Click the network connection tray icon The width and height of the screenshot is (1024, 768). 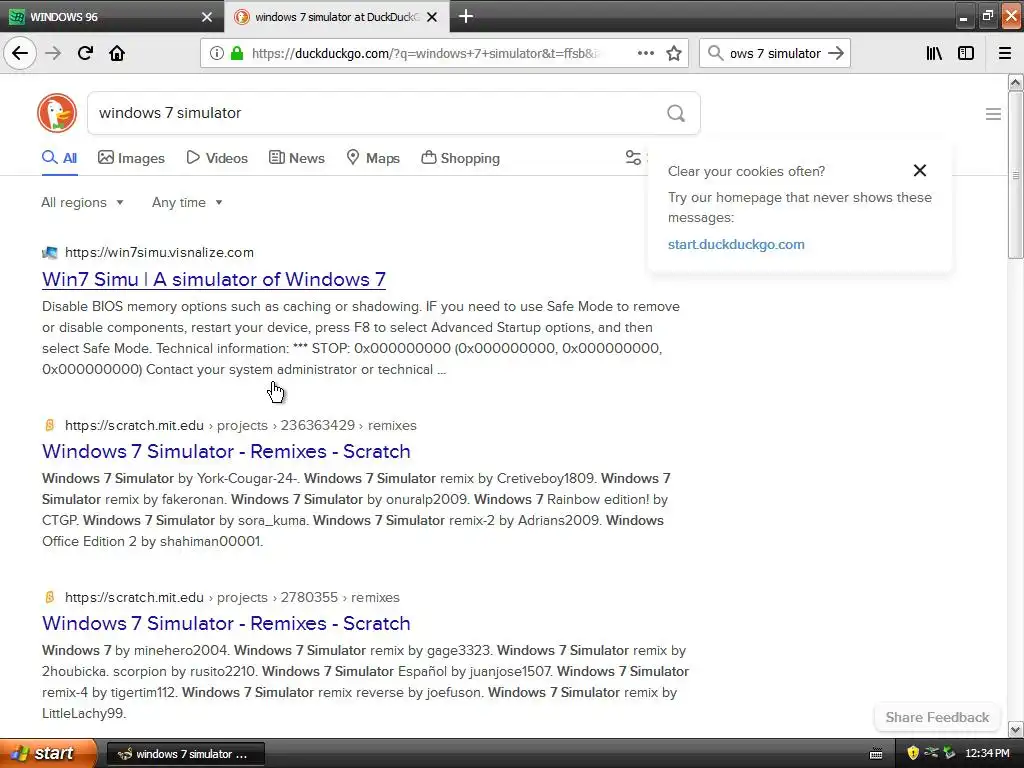(931, 753)
